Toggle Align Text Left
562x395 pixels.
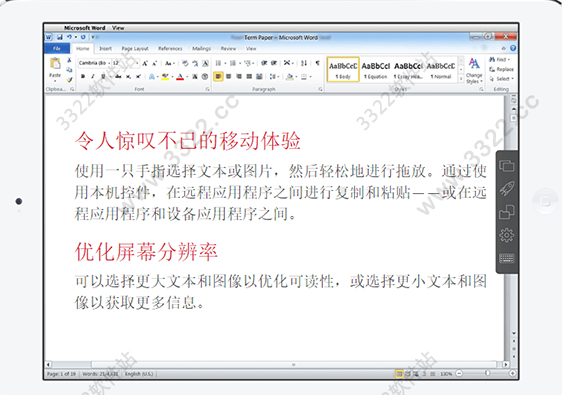[x=218, y=76]
